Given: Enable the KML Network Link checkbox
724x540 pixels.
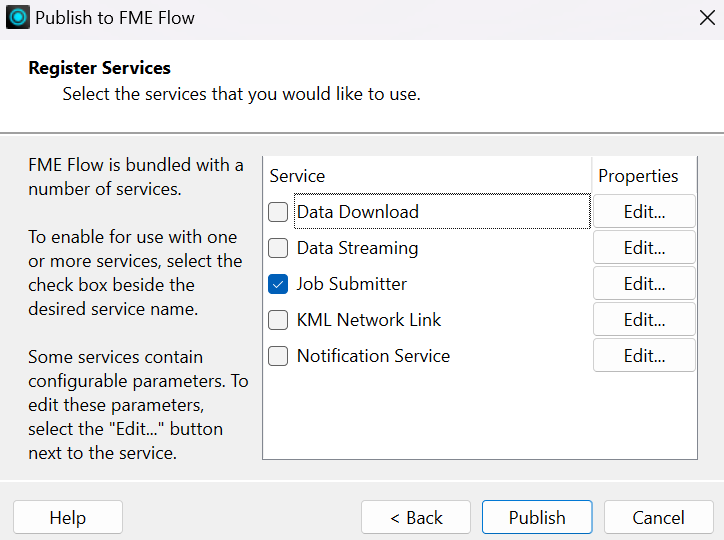Looking at the screenshot, I should click(278, 320).
